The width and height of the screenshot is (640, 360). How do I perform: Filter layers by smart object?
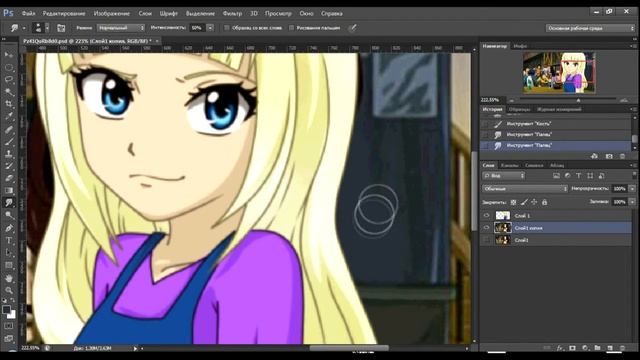click(x=601, y=176)
